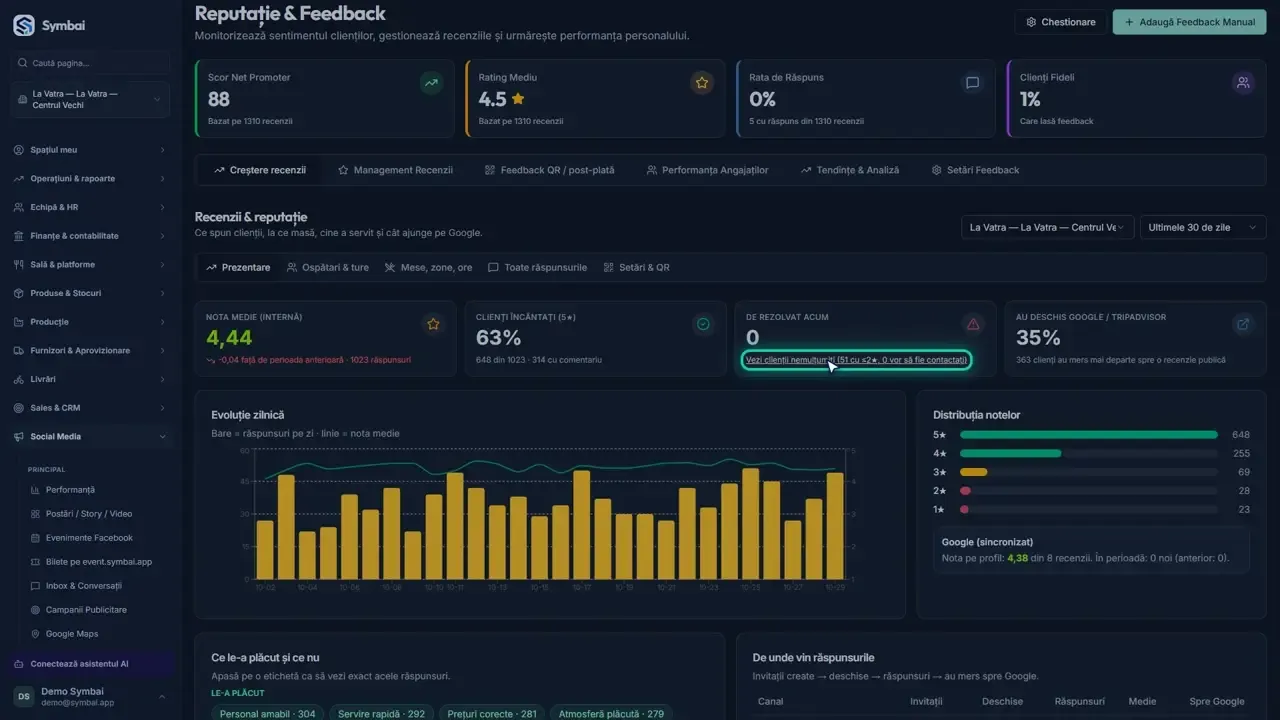Click the Chestionare button
Viewport: 1280px width, 720px height.
point(1061,22)
